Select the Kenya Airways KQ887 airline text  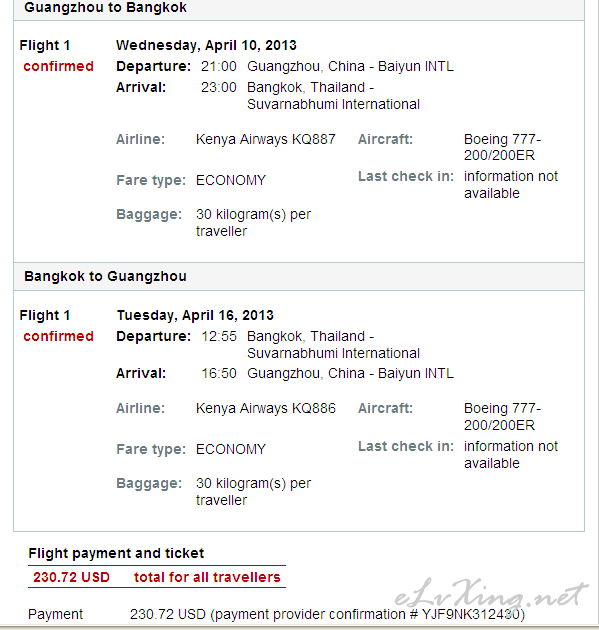pos(266,139)
